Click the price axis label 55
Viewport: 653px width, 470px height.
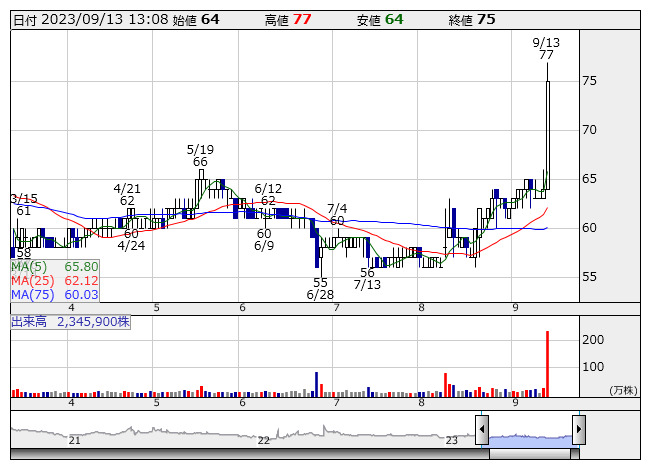tap(589, 277)
